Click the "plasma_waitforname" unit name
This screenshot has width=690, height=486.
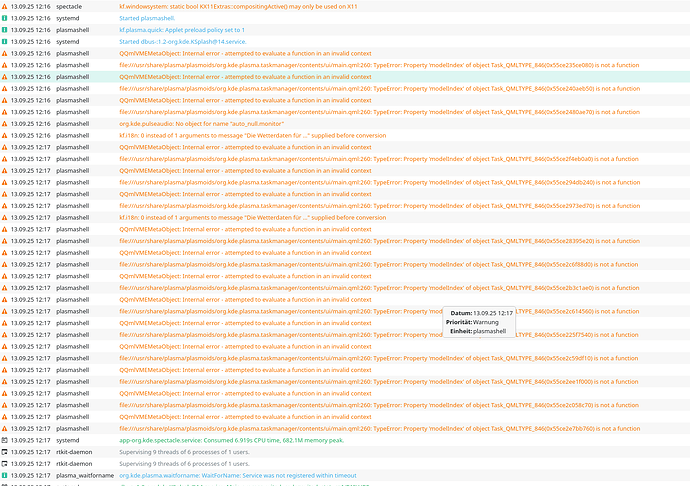tap(85, 474)
